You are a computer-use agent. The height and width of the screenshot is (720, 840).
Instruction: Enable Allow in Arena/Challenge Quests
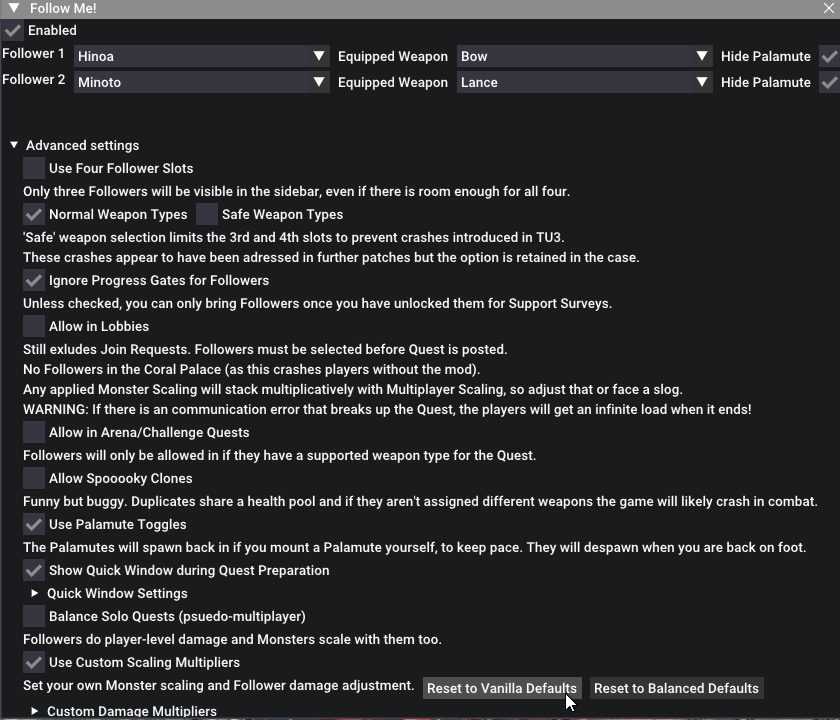[34, 432]
